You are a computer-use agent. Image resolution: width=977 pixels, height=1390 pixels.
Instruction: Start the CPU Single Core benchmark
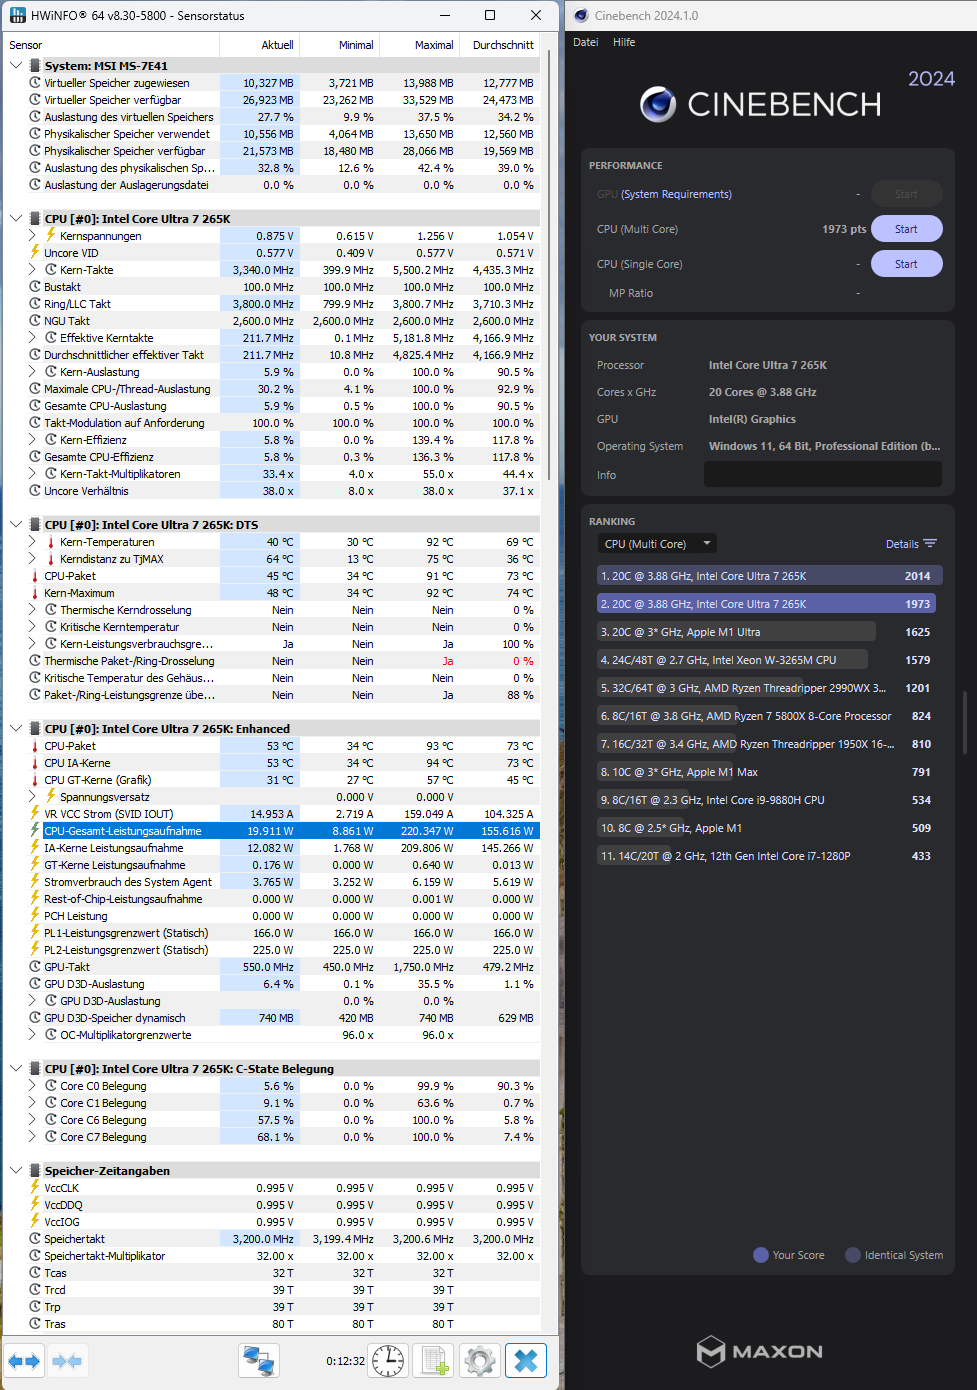click(906, 263)
